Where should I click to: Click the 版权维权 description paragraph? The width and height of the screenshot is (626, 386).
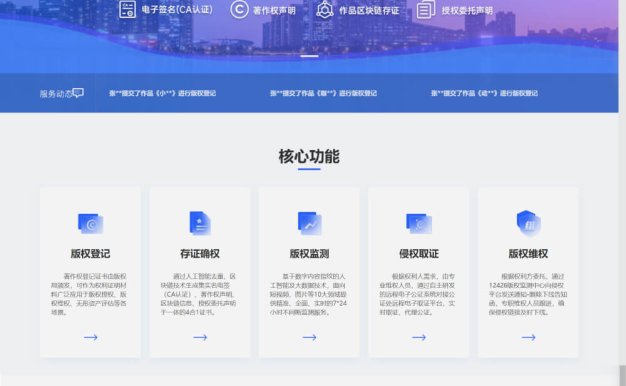[528, 294]
